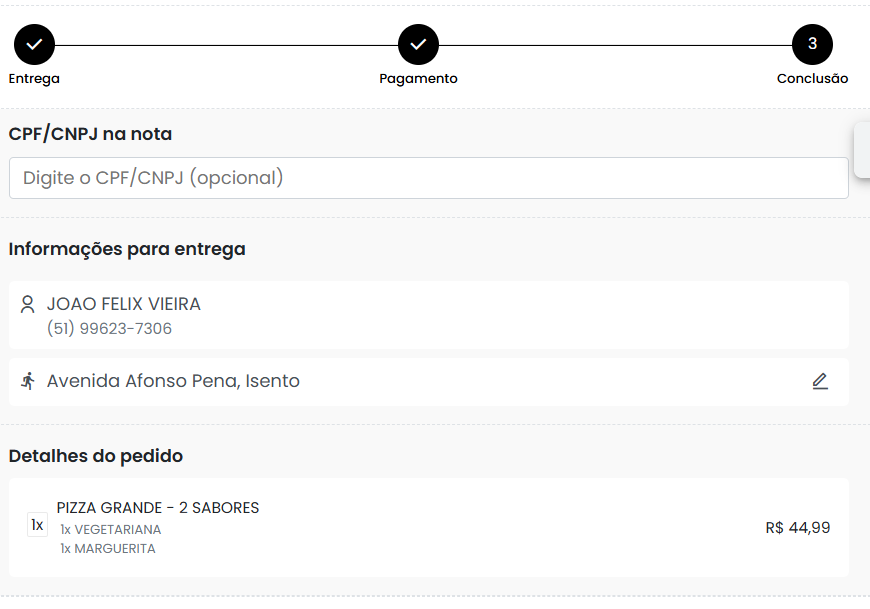870x609 pixels.
Task: Click the walking pickup icon beside address
Action: [x=28, y=381]
